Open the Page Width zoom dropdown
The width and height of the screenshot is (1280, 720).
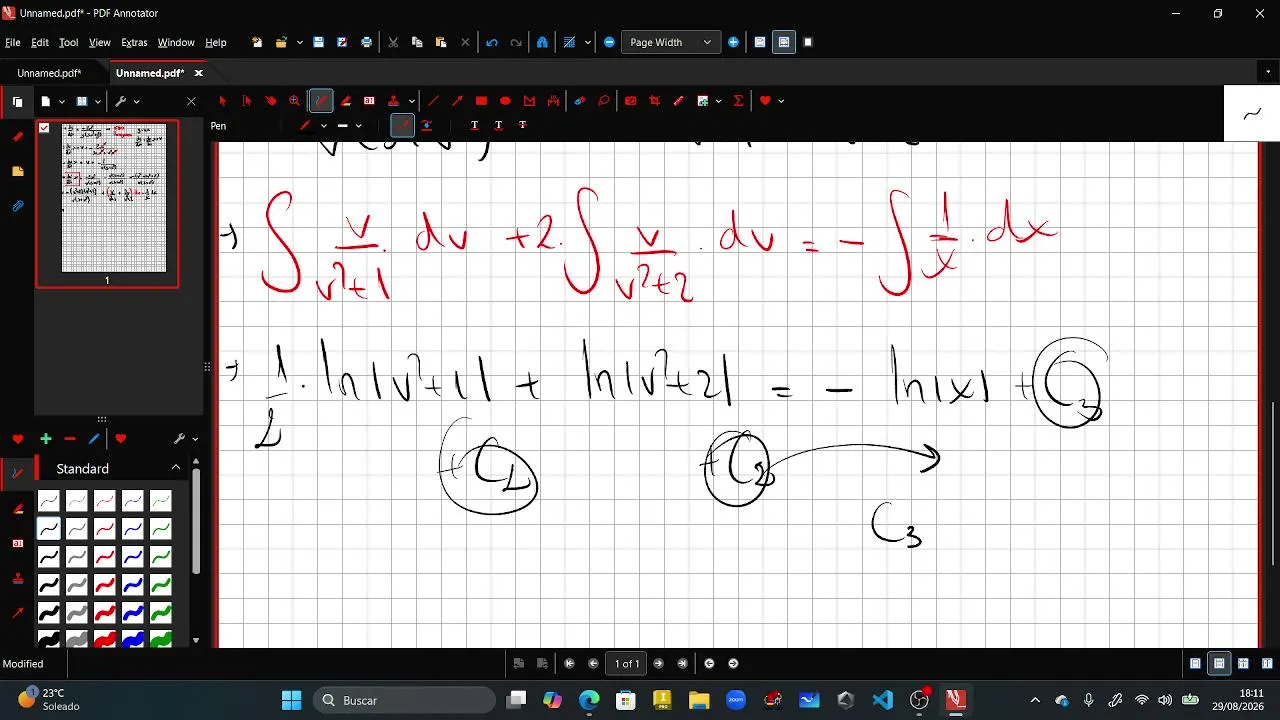(670, 42)
